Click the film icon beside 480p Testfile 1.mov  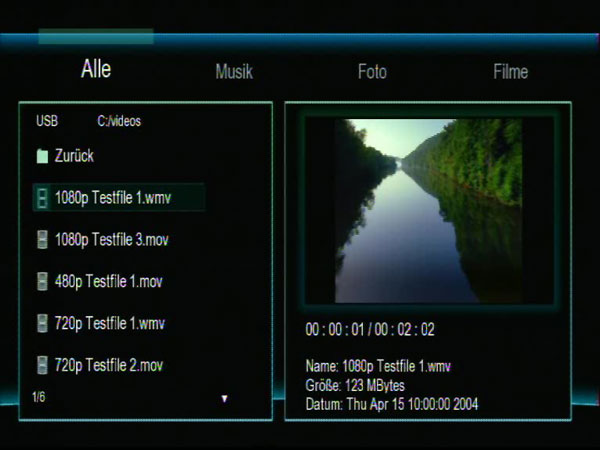[x=42, y=282]
